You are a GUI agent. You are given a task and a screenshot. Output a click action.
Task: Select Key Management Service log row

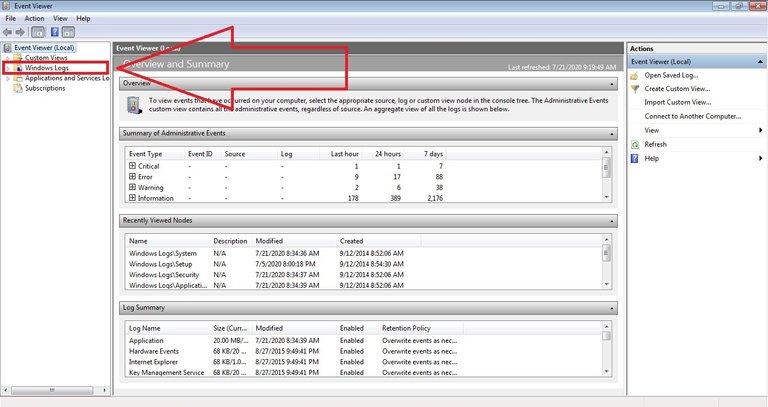pyautogui.click(x=363, y=373)
